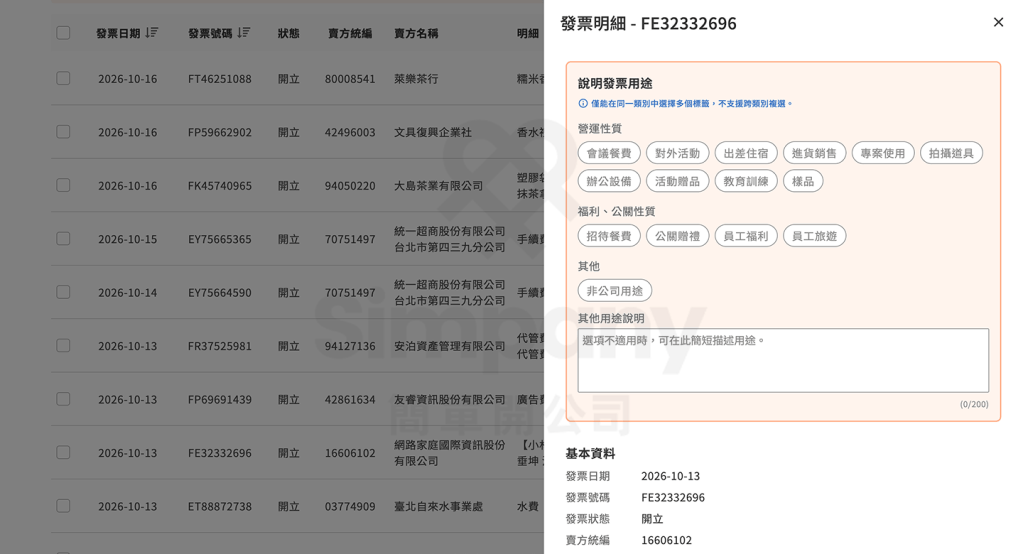This screenshot has width=1023, height=554.
Task: Click seller tax ID 94127136
Action: pos(350,346)
